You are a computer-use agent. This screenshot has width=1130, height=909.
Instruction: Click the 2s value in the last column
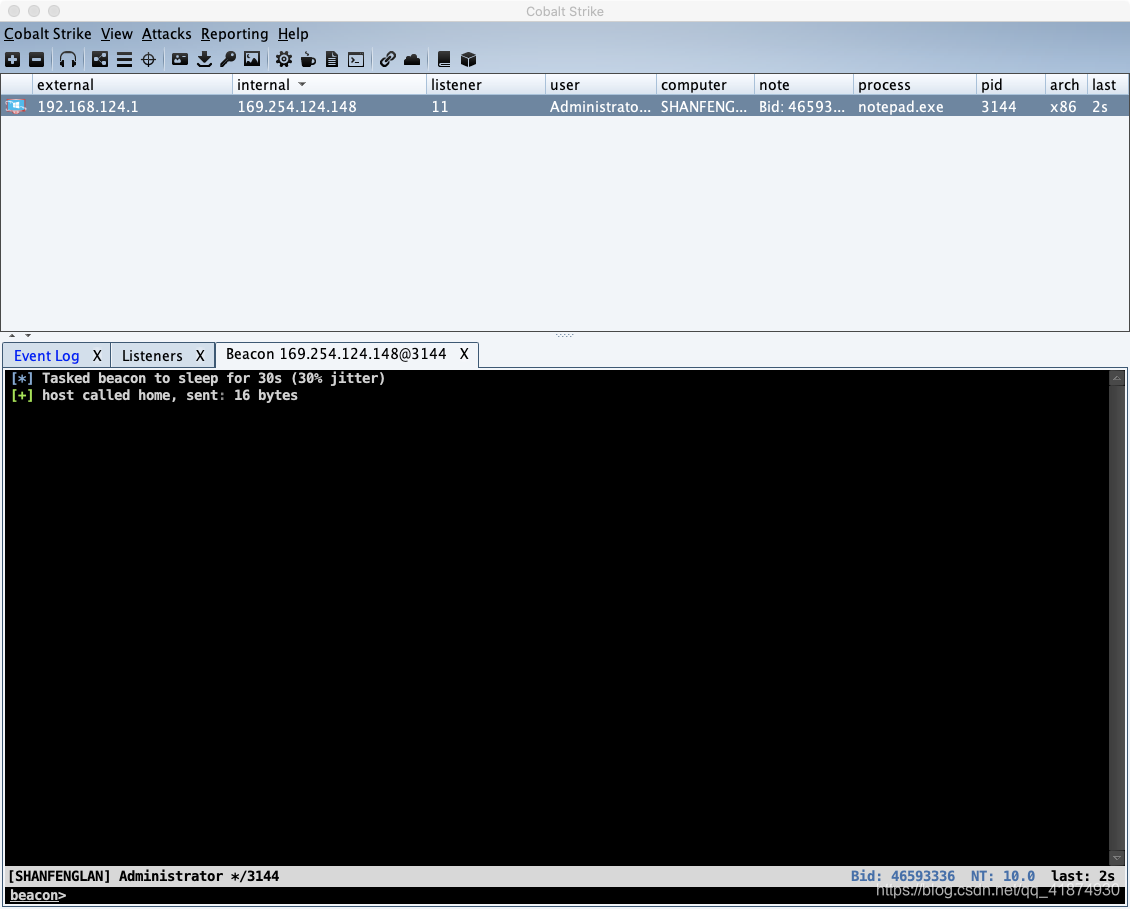point(1100,107)
